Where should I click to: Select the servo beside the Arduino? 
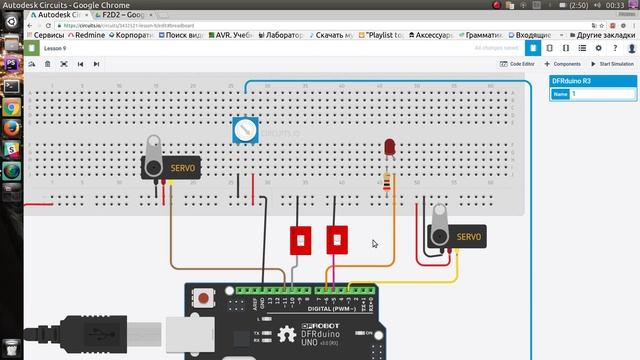pos(457,236)
